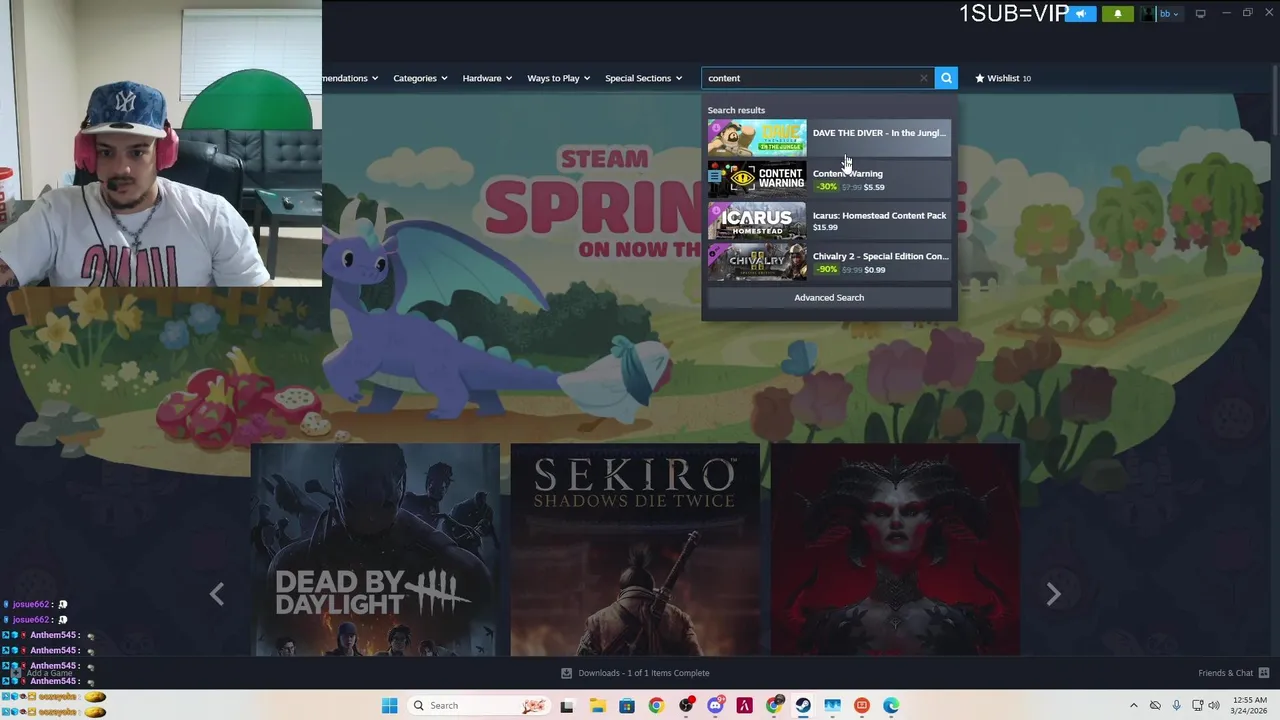Screen dimensions: 1280x720
Task: Open the Content Warning game thumbnail
Action: tap(757, 179)
